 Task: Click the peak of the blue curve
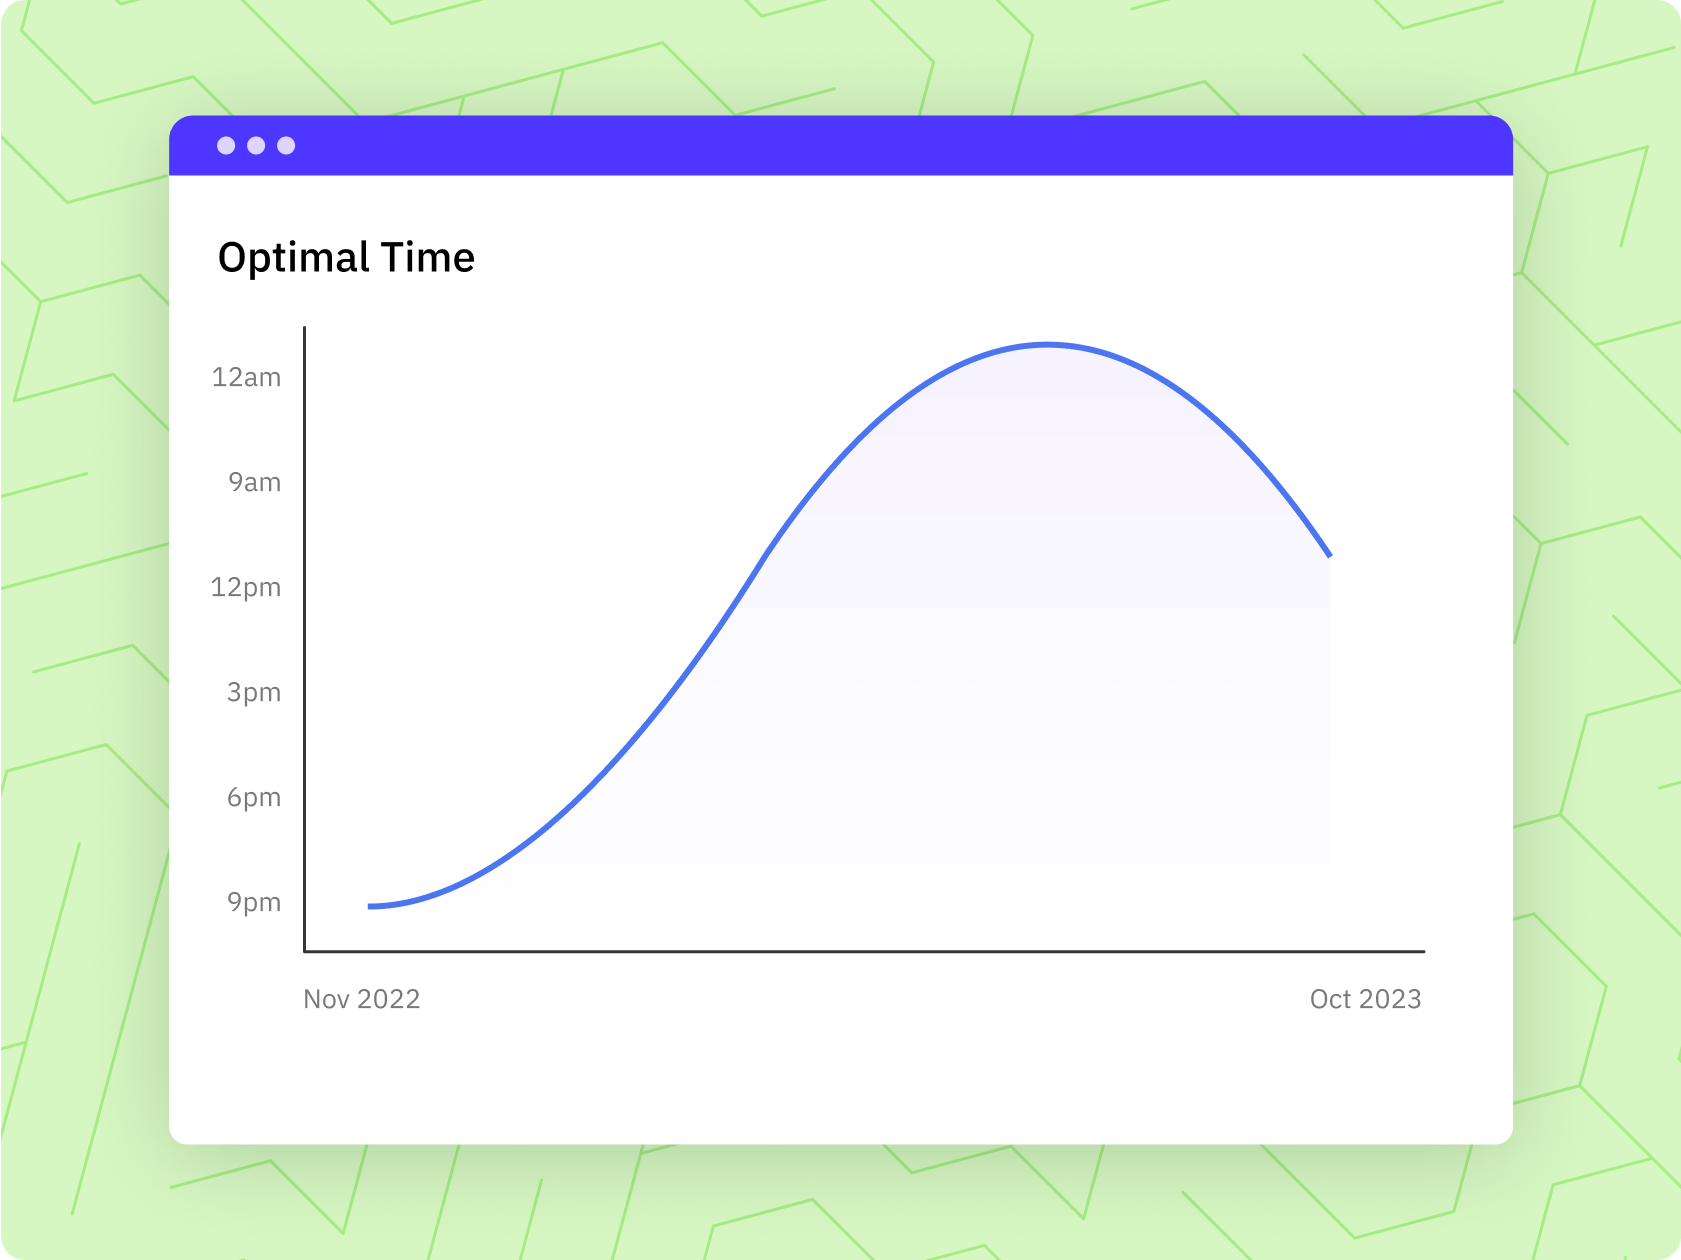pos(1047,345)
